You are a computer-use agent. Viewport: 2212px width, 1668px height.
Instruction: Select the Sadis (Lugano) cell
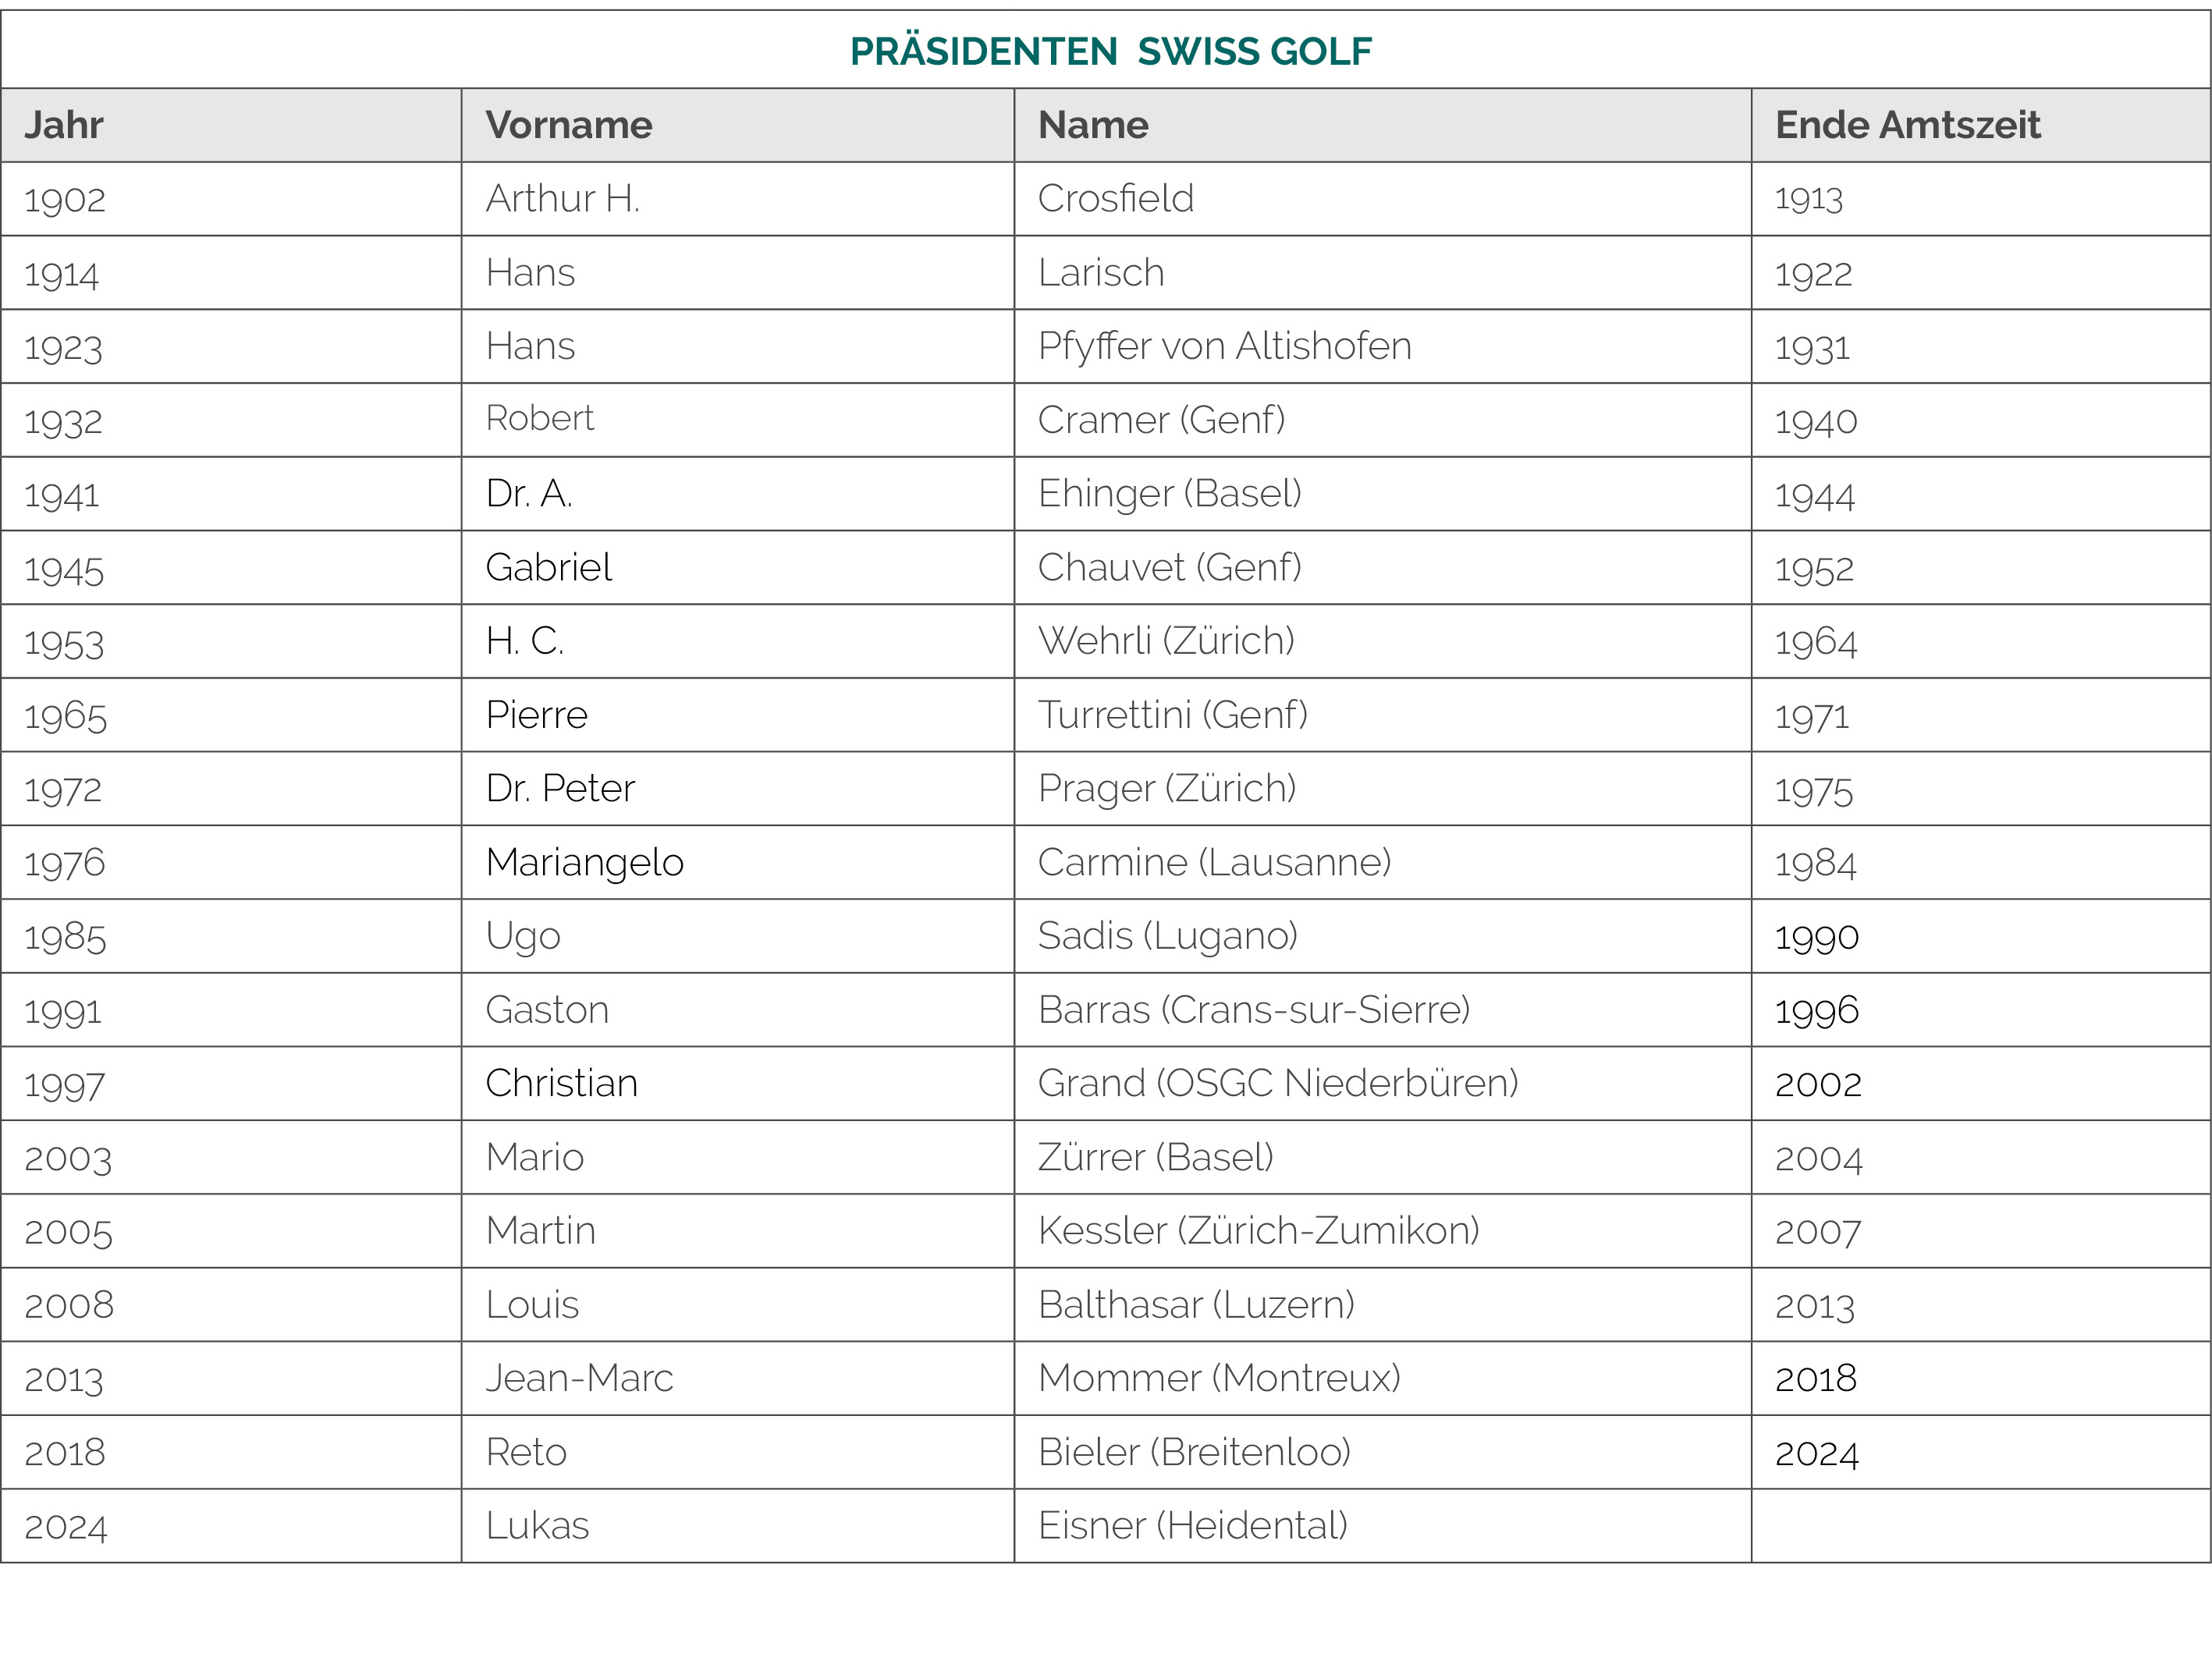[1383, 936]
